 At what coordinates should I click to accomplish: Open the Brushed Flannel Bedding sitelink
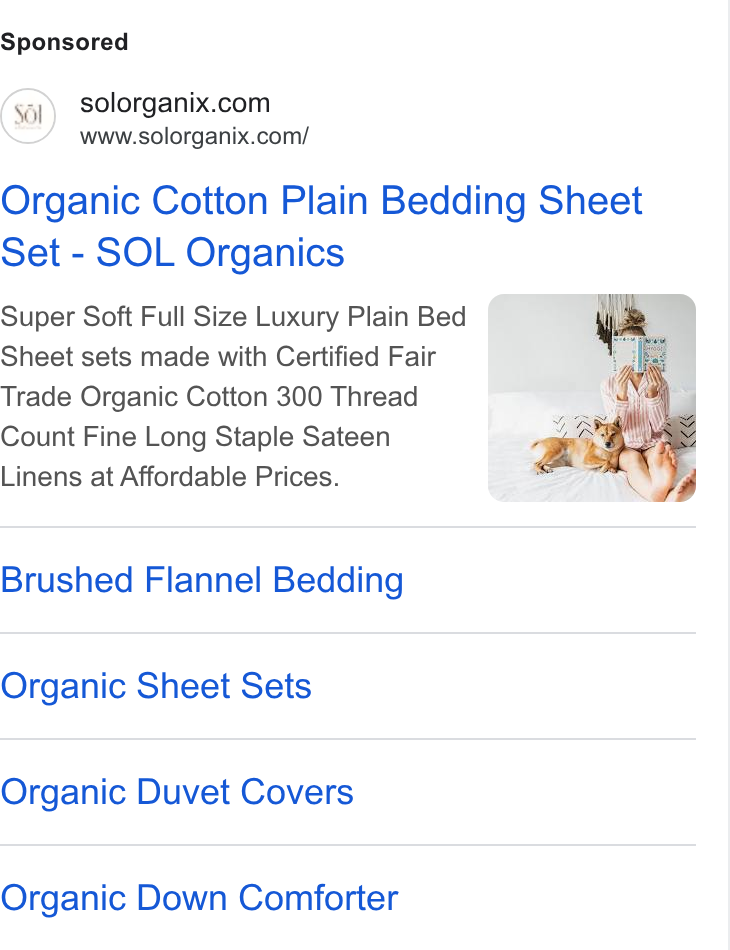[x=202, y=580]
